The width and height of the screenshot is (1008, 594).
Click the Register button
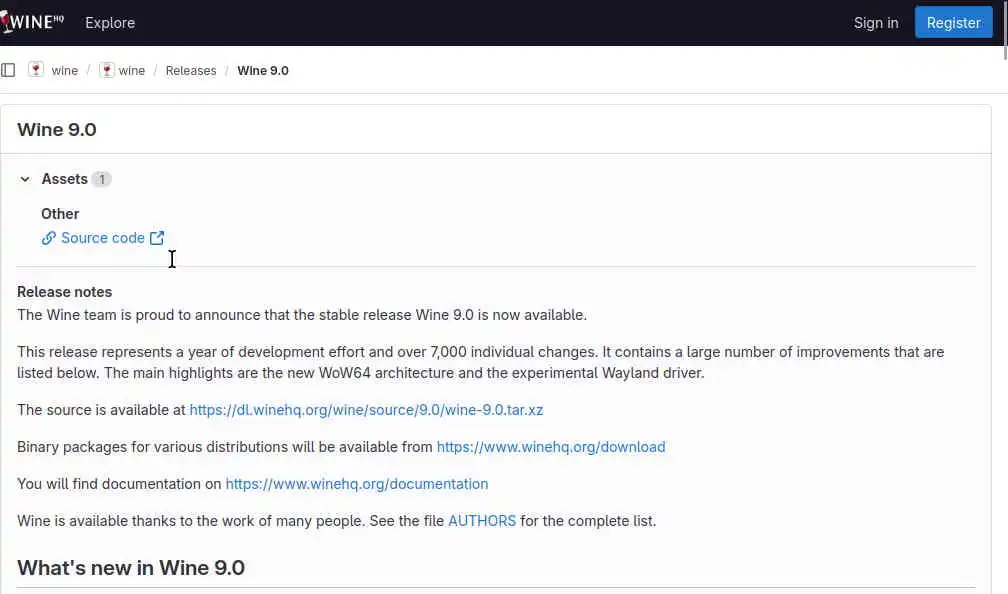[x=953, y=22]
